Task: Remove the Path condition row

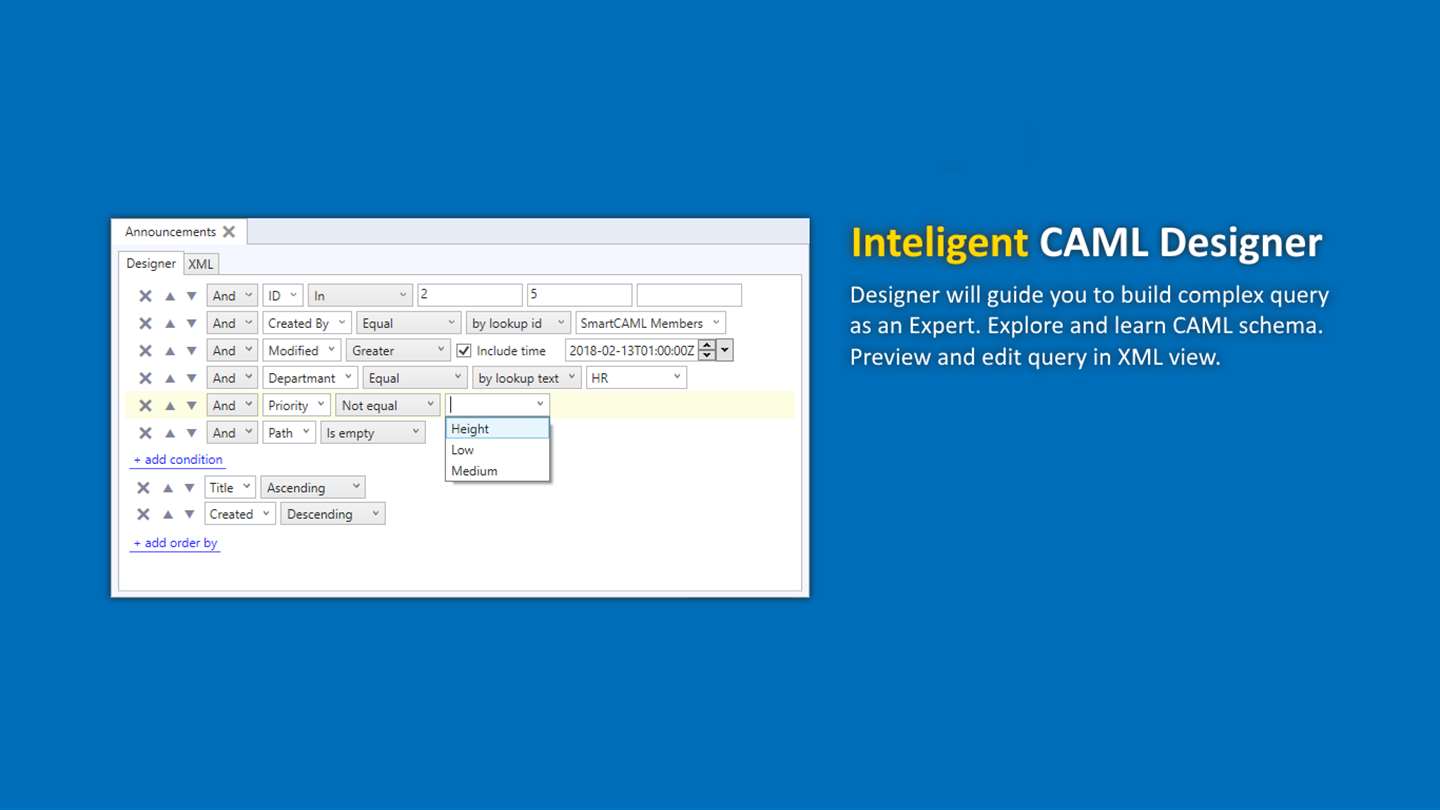Action: click(x=145, y=433)
